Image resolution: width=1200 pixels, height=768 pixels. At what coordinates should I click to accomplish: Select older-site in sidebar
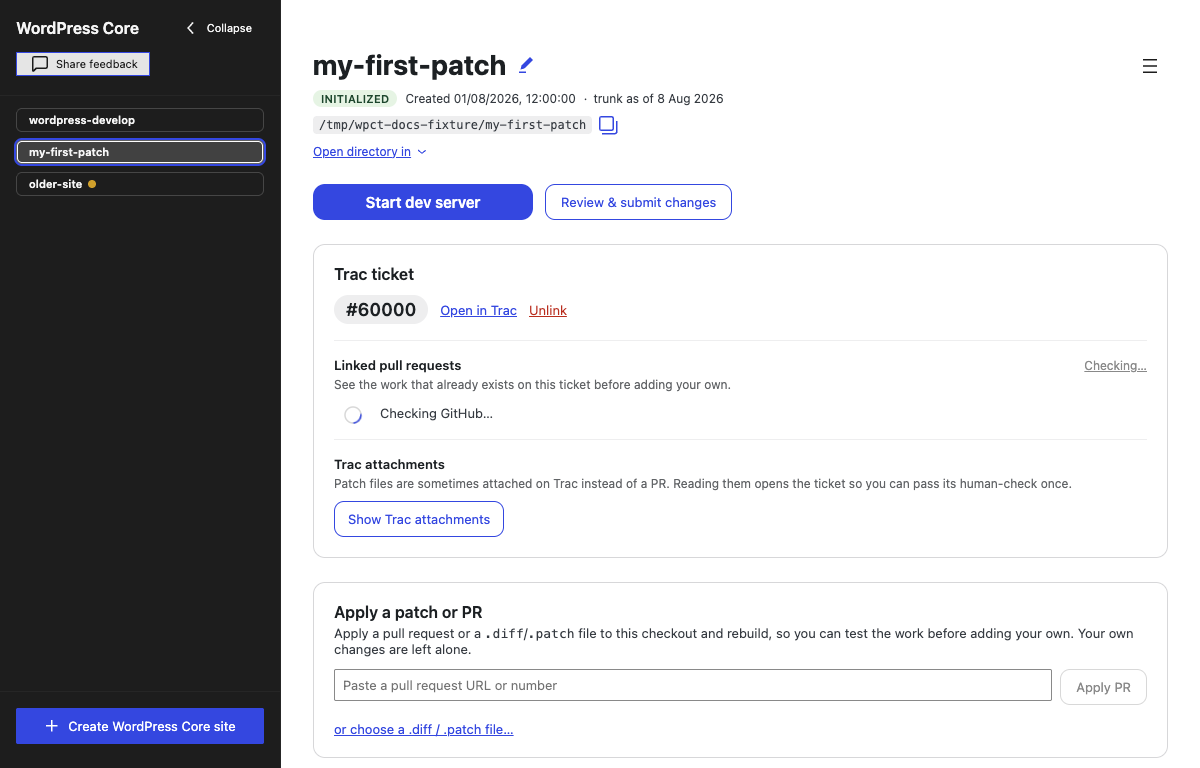[x=140, y=184]
